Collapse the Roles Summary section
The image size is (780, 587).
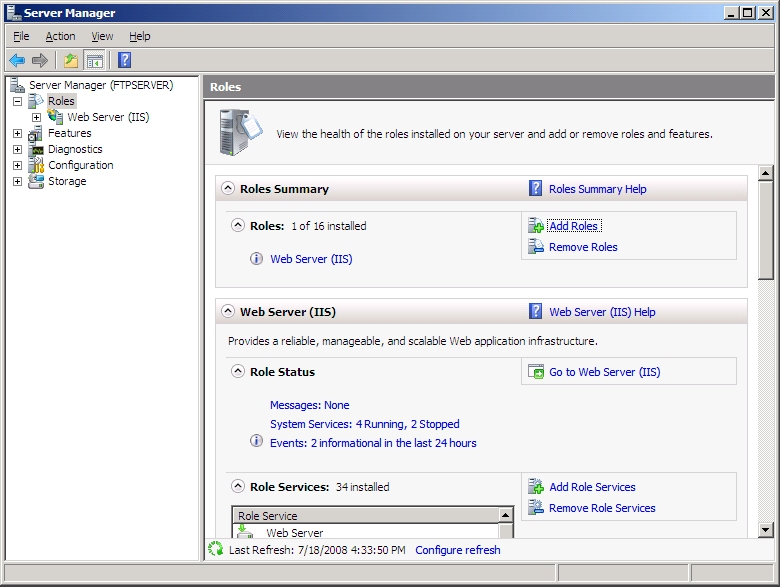[228, 188]
